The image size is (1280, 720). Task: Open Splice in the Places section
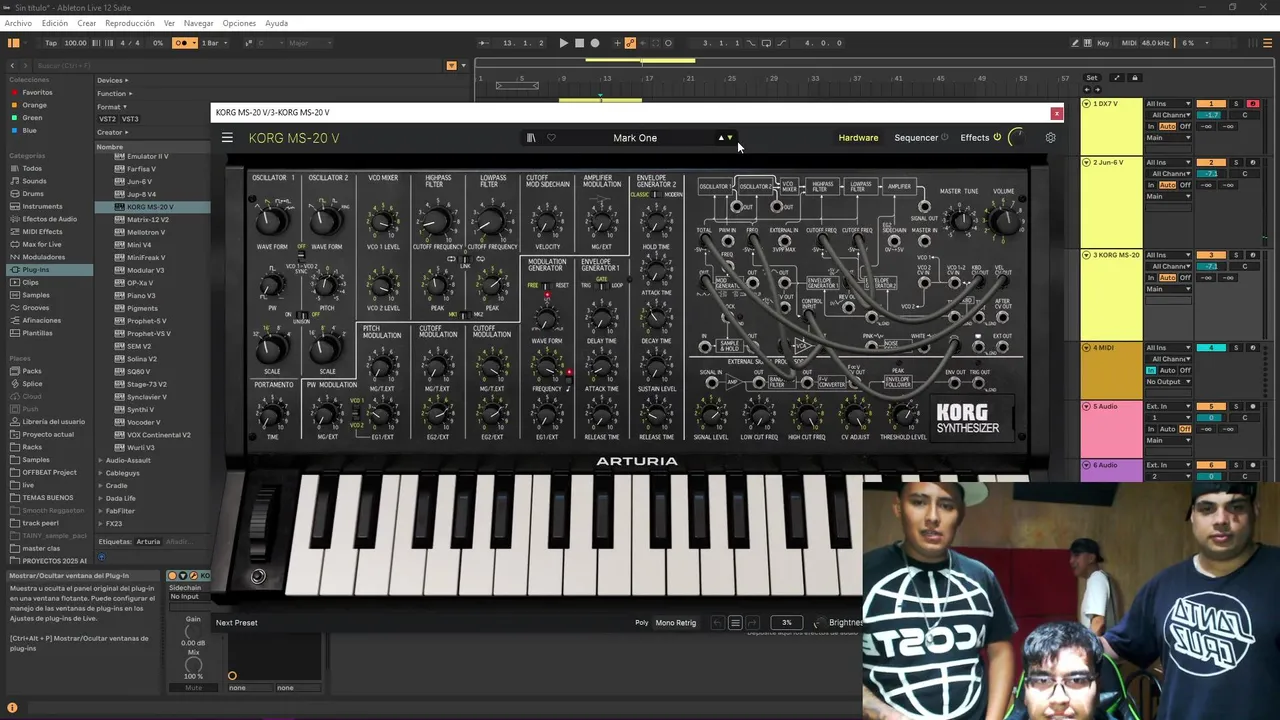pos(33,384)
